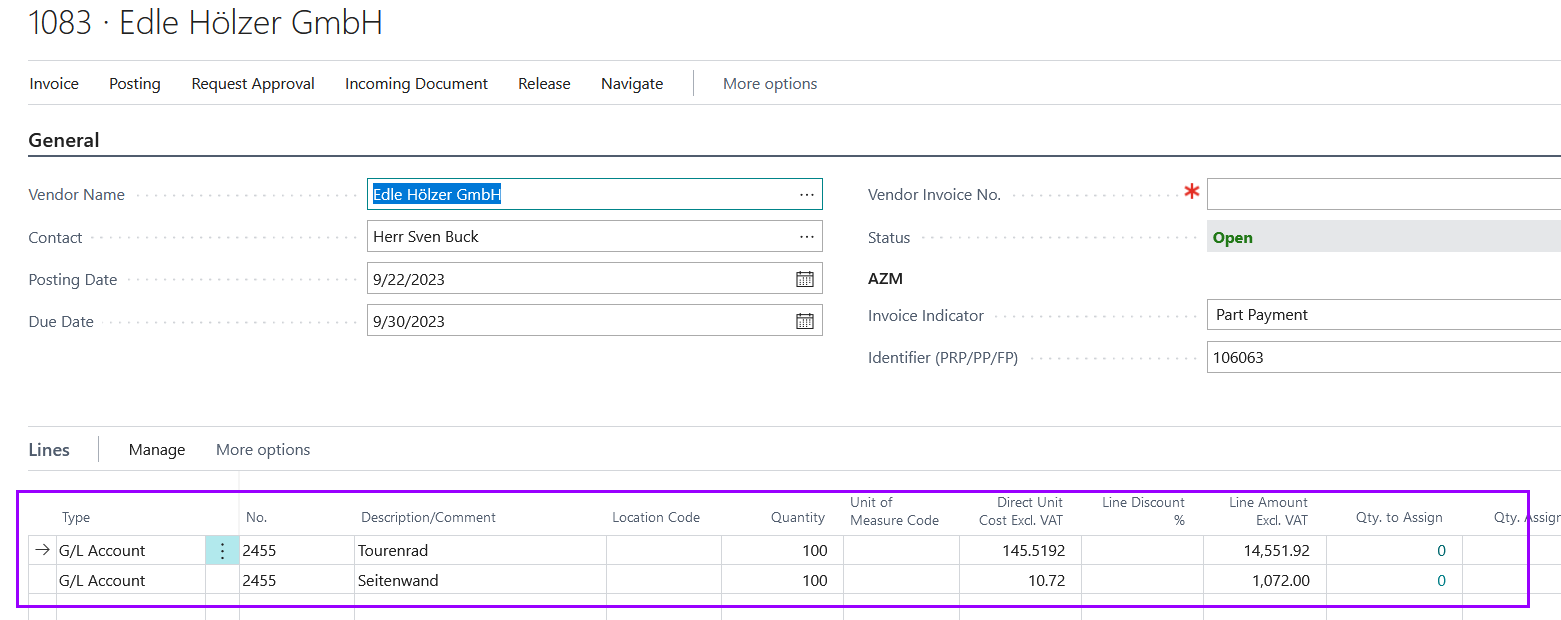Click line amount 1,072.00 cell
The height and width of the screenshot is (620, 1561).
(1265, 581)
